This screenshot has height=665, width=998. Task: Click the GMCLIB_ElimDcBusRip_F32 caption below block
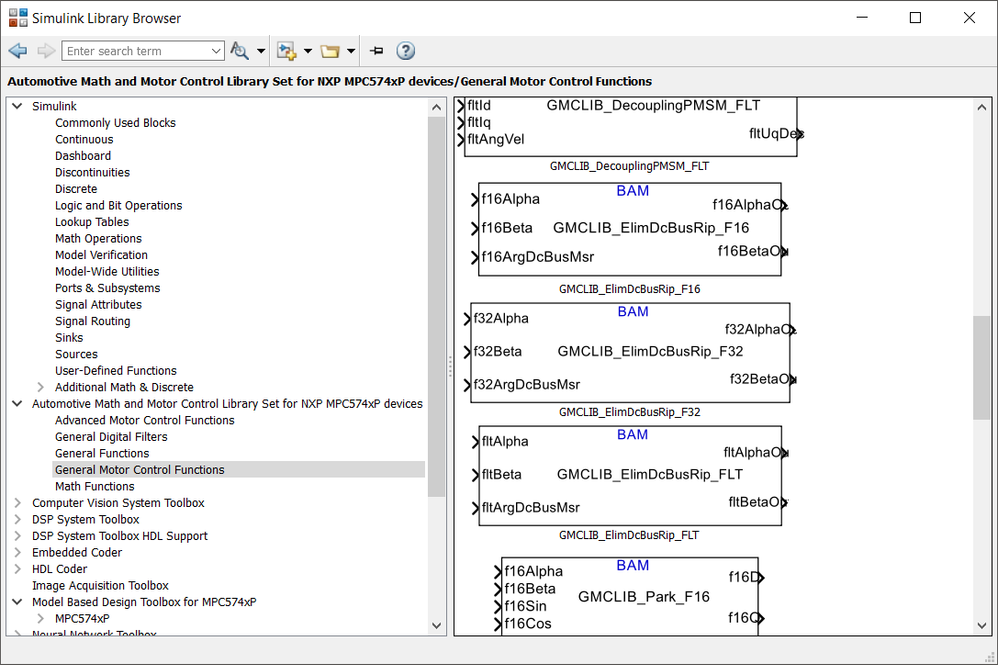(629, 412)
